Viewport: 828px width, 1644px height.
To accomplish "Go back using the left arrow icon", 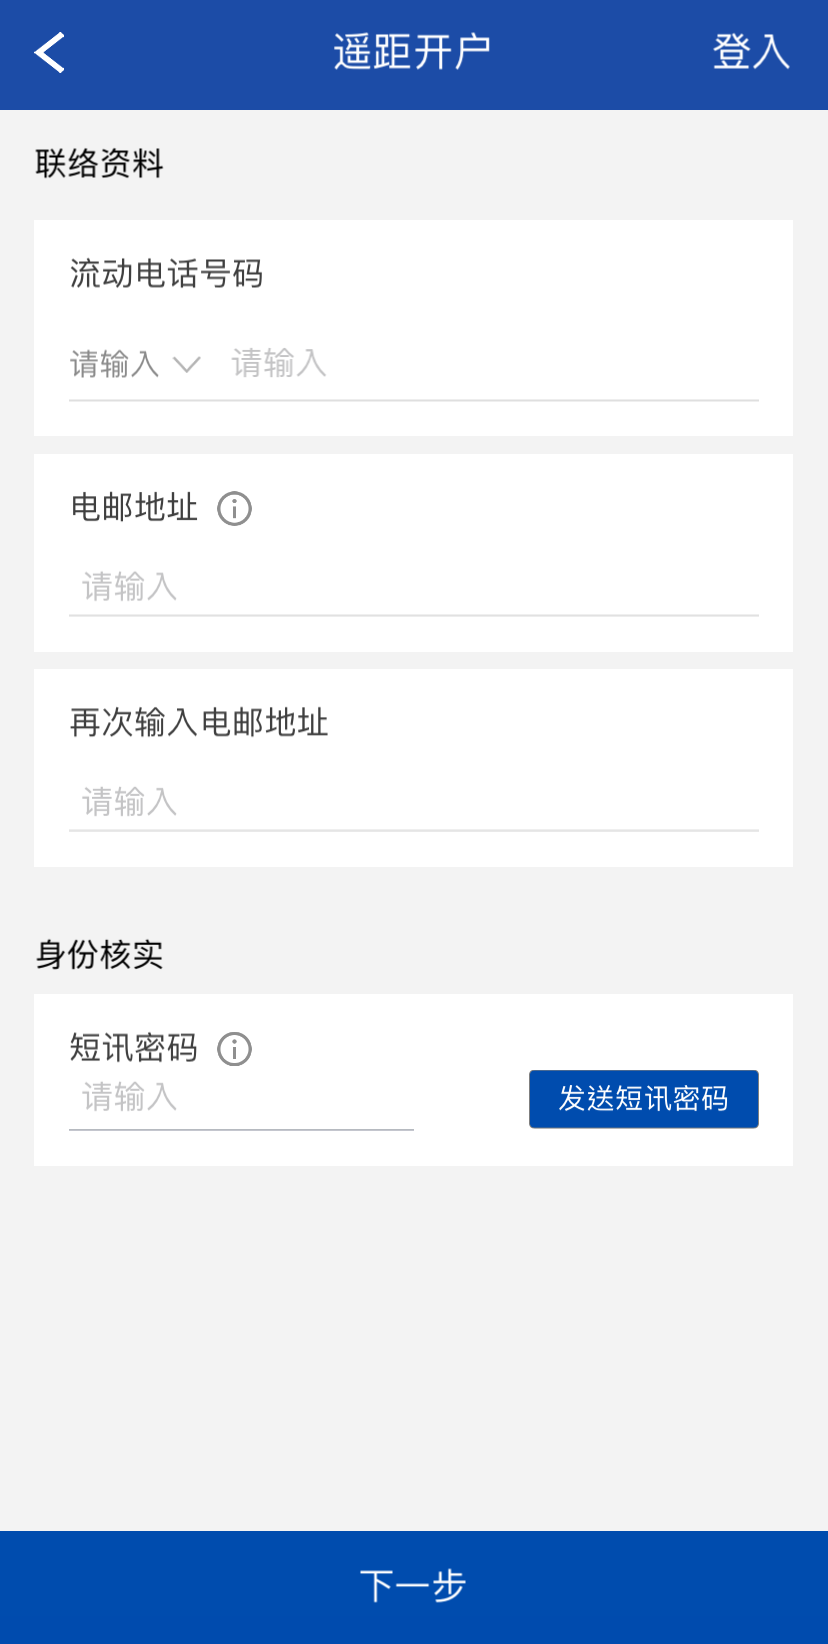I will pyautogui.click(x=50, y=53).
